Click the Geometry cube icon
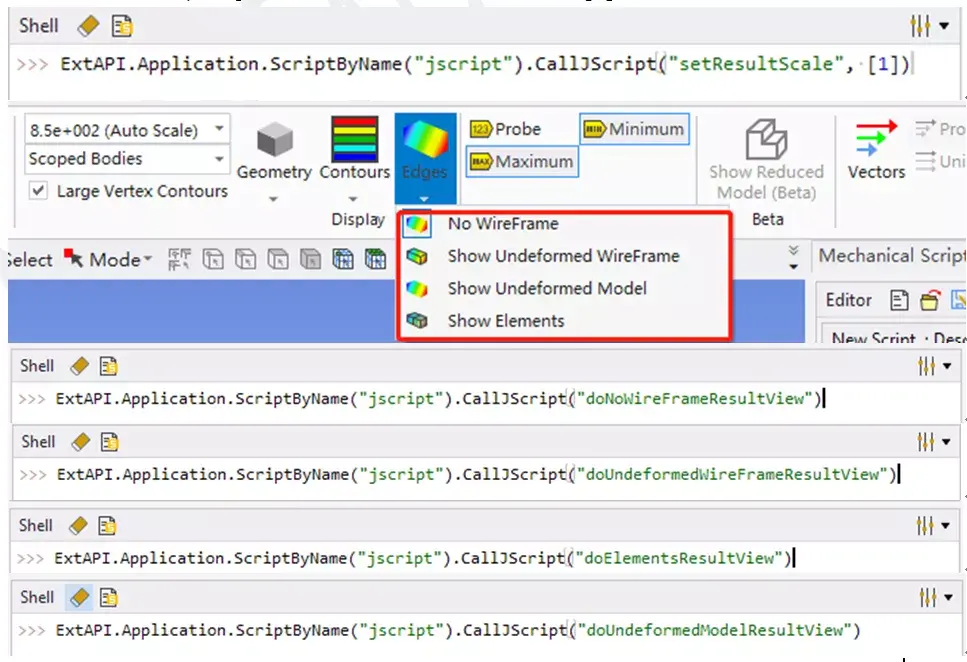 pyautogui.click(x=274, y=139)
